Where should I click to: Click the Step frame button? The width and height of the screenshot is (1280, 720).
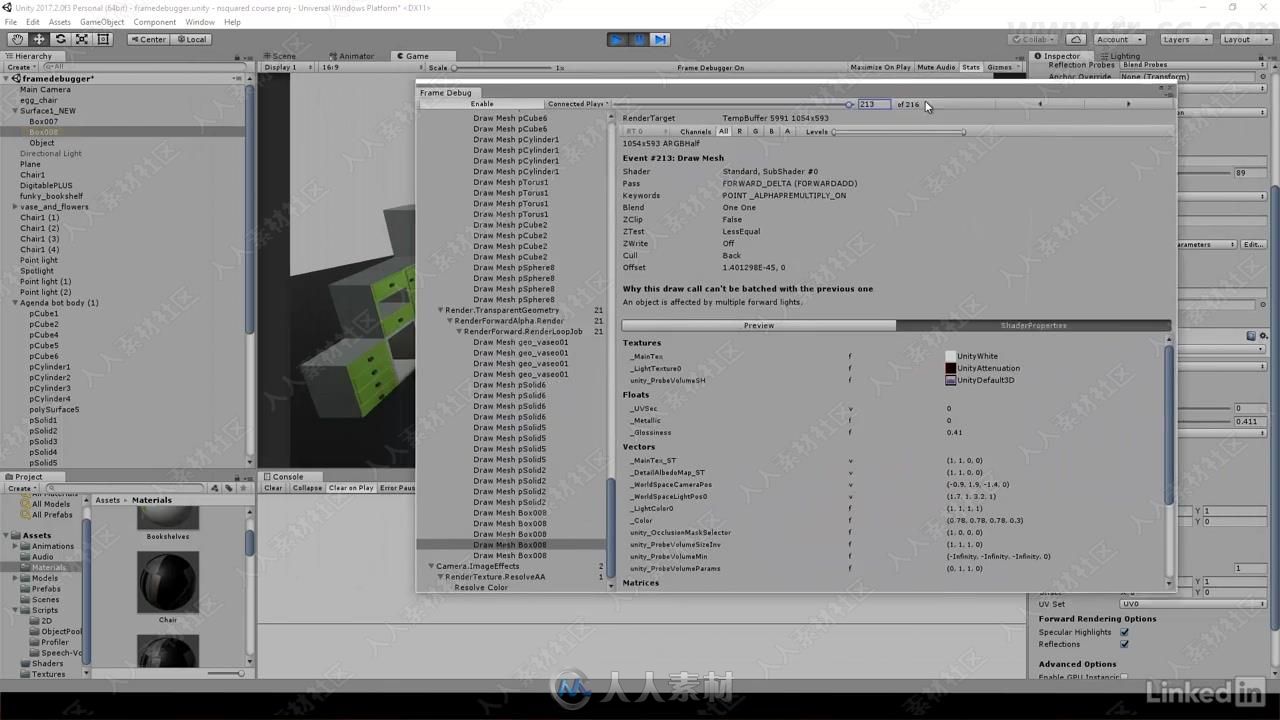pyautogui.click(x=660, y=39)
